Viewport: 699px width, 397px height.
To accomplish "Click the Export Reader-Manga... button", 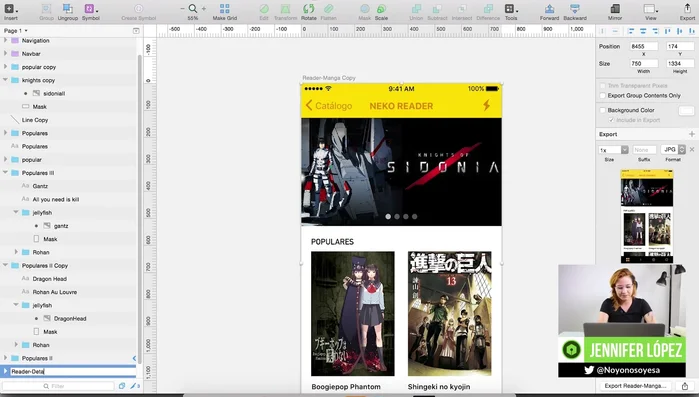I will pyautogui.click(x=636, y=386).
